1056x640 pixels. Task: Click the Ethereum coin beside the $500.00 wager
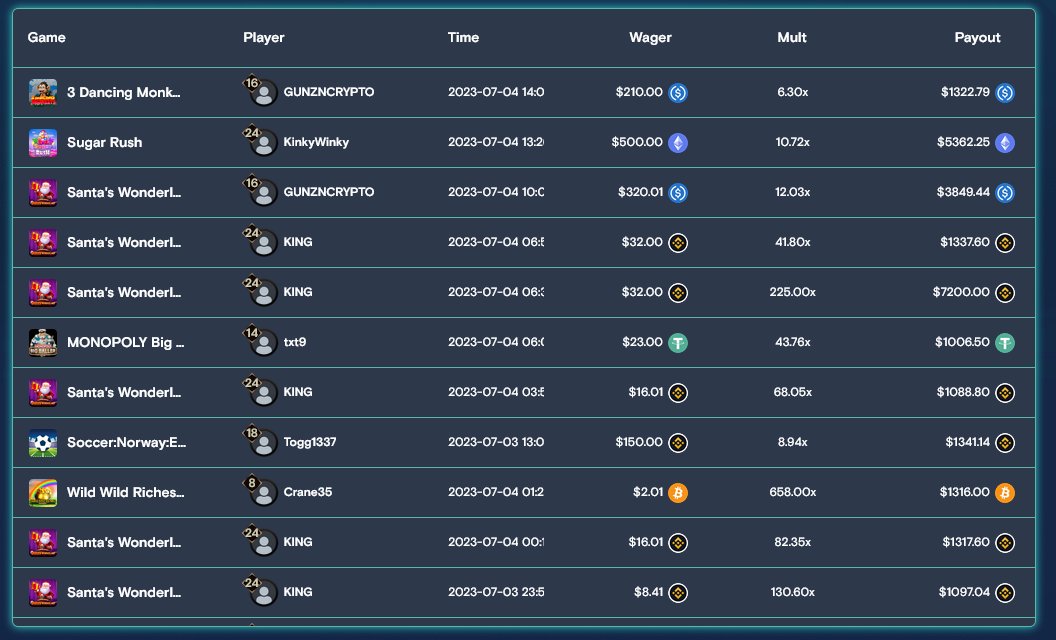coord(678,143)
